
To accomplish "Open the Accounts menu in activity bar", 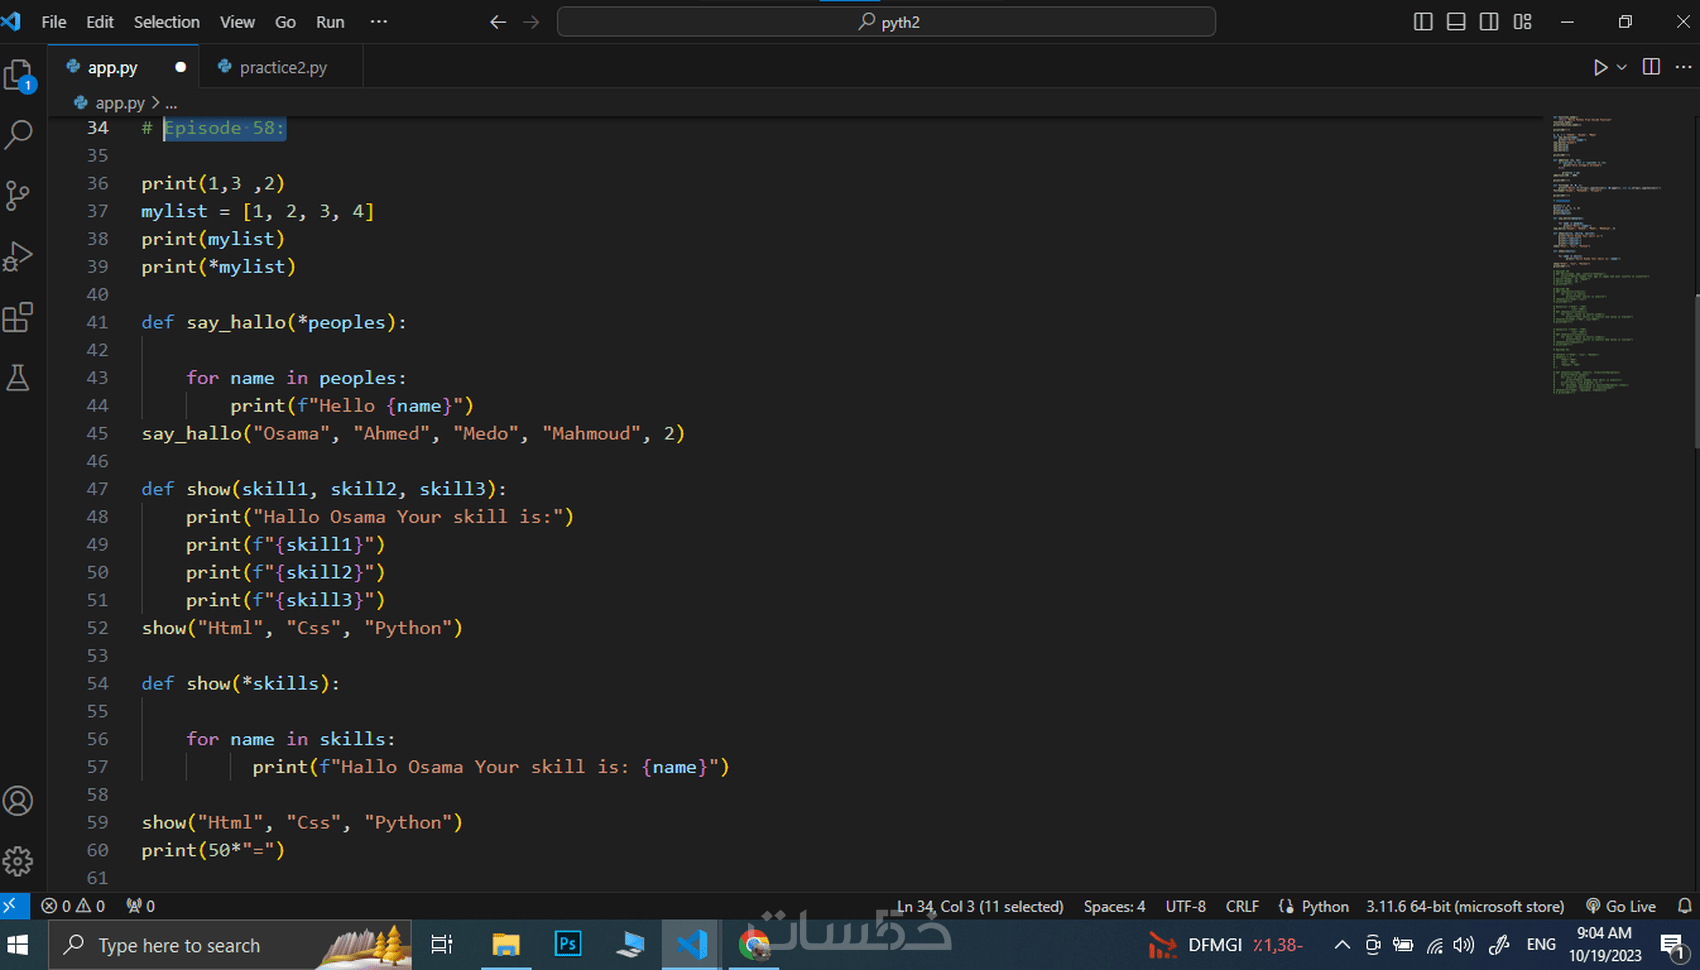I will [19, 801].
